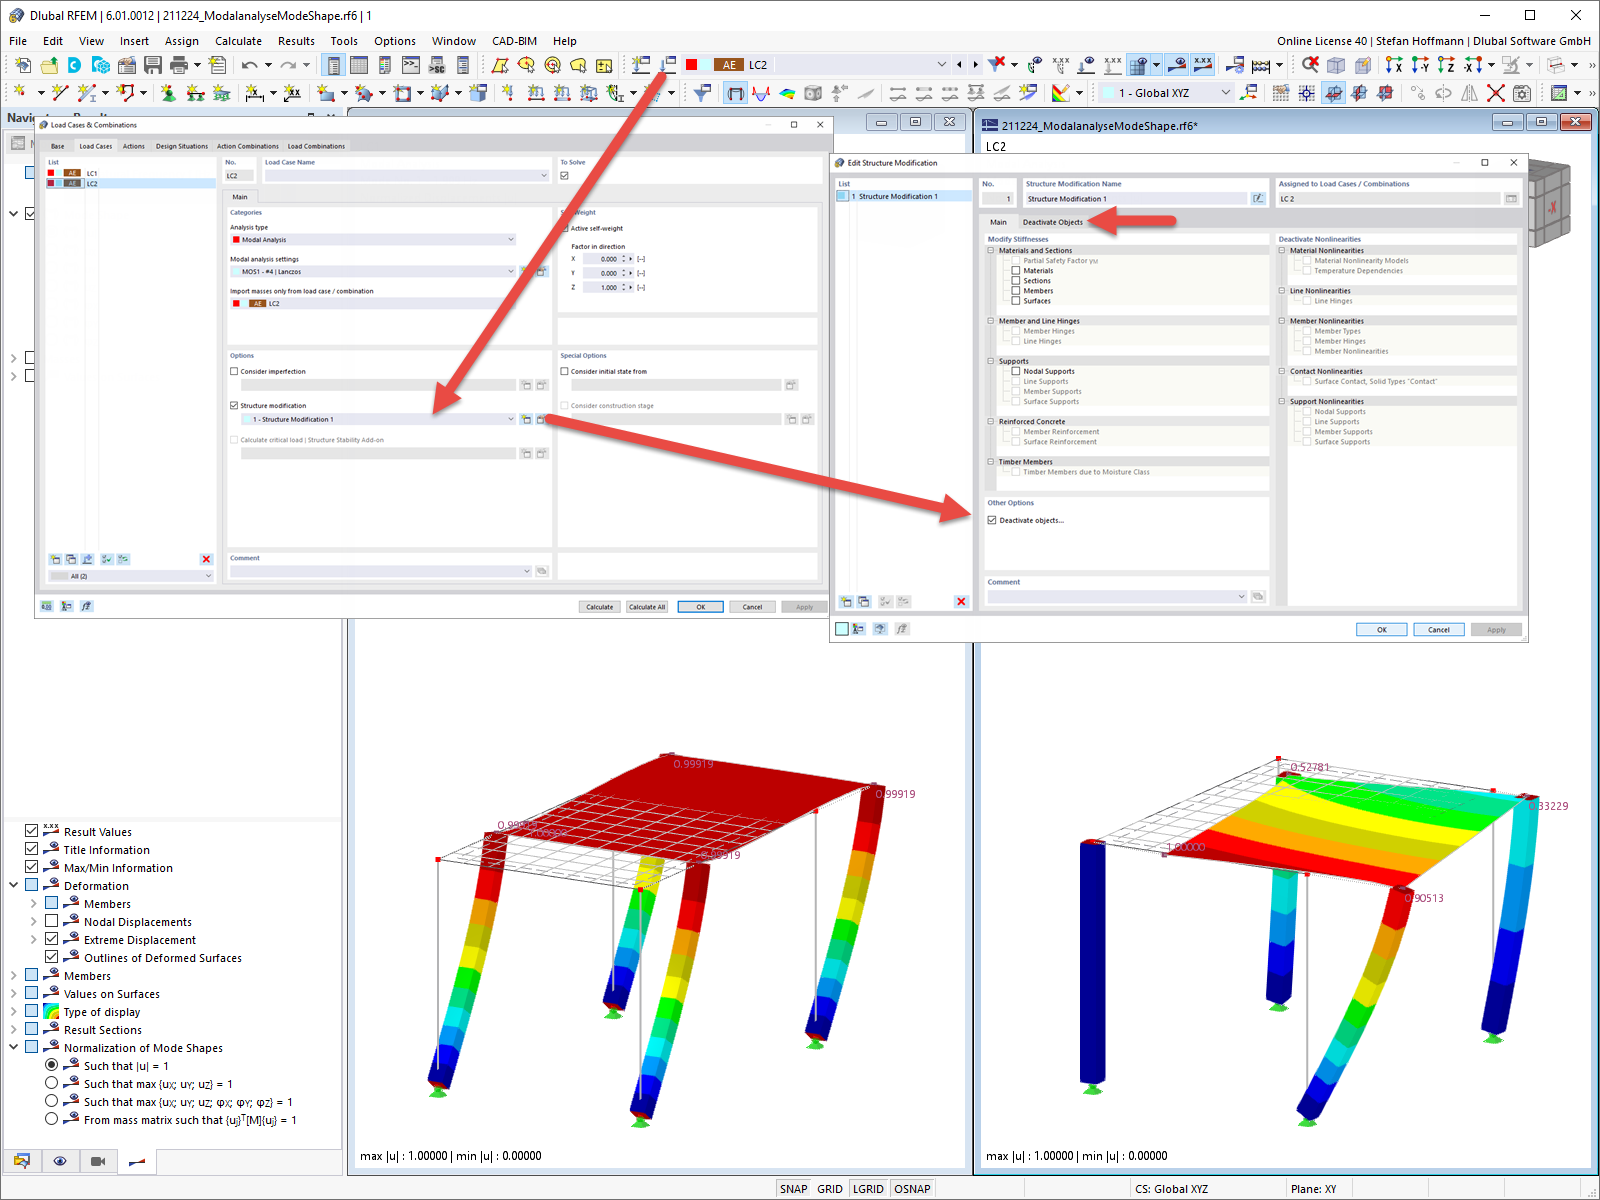Toggle the Navigator panel icon in toolbar
Image resolution: width=1600 pixels, height=1200 pixels.
pyautogui.click(x=334, y=65)
